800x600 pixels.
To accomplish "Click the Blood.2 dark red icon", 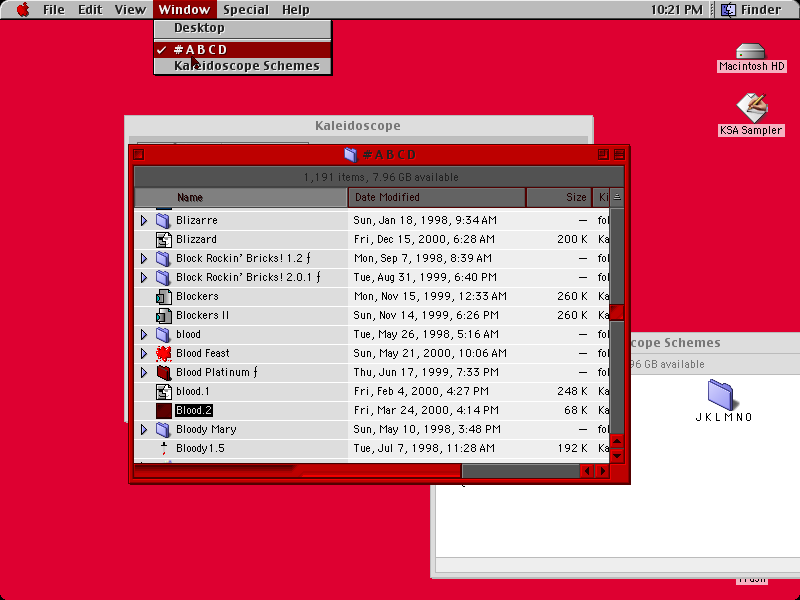I will 163,410.
